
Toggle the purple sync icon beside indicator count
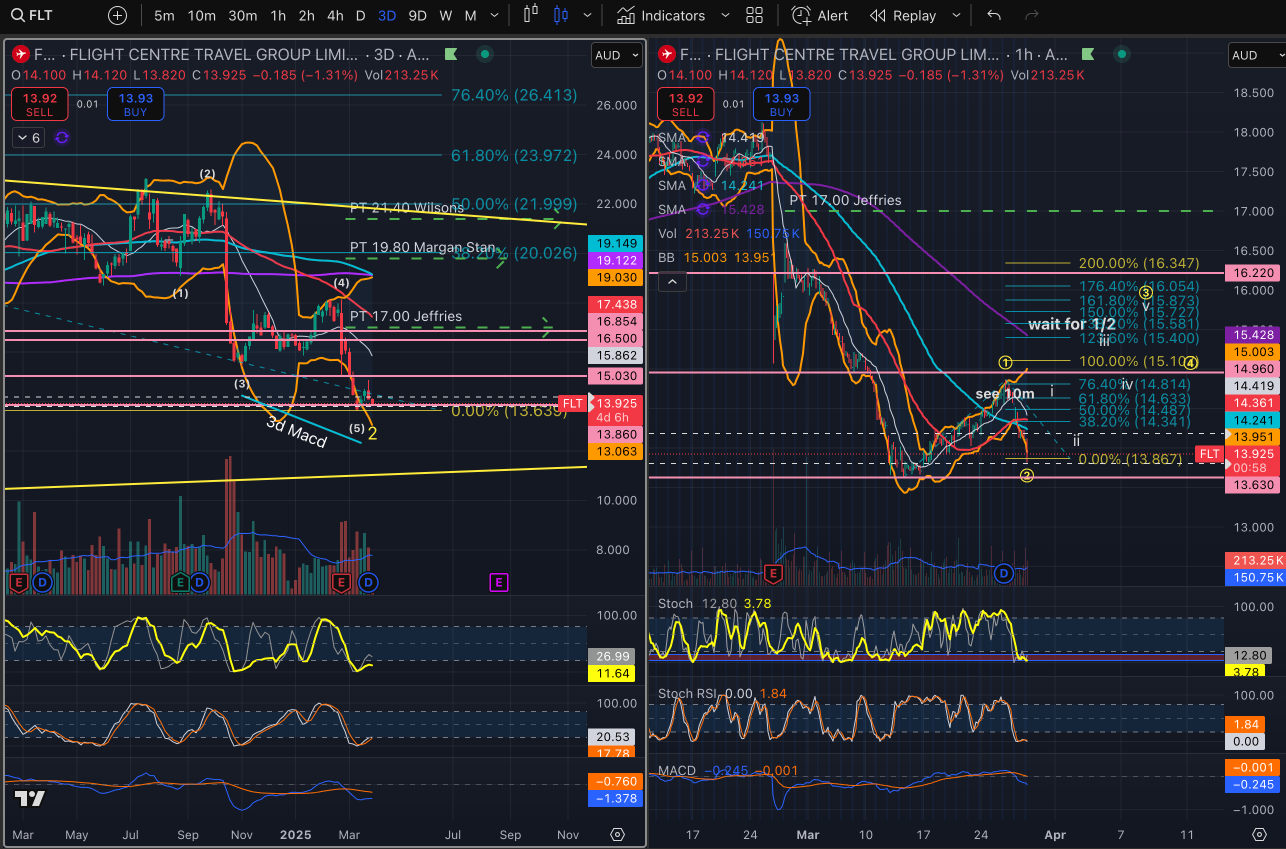(x=62, y=137)
